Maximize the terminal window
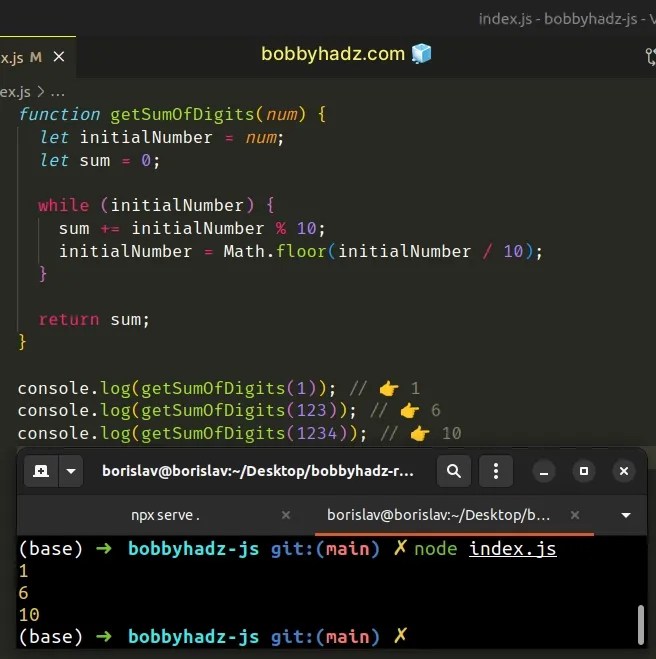 point(584,472)
